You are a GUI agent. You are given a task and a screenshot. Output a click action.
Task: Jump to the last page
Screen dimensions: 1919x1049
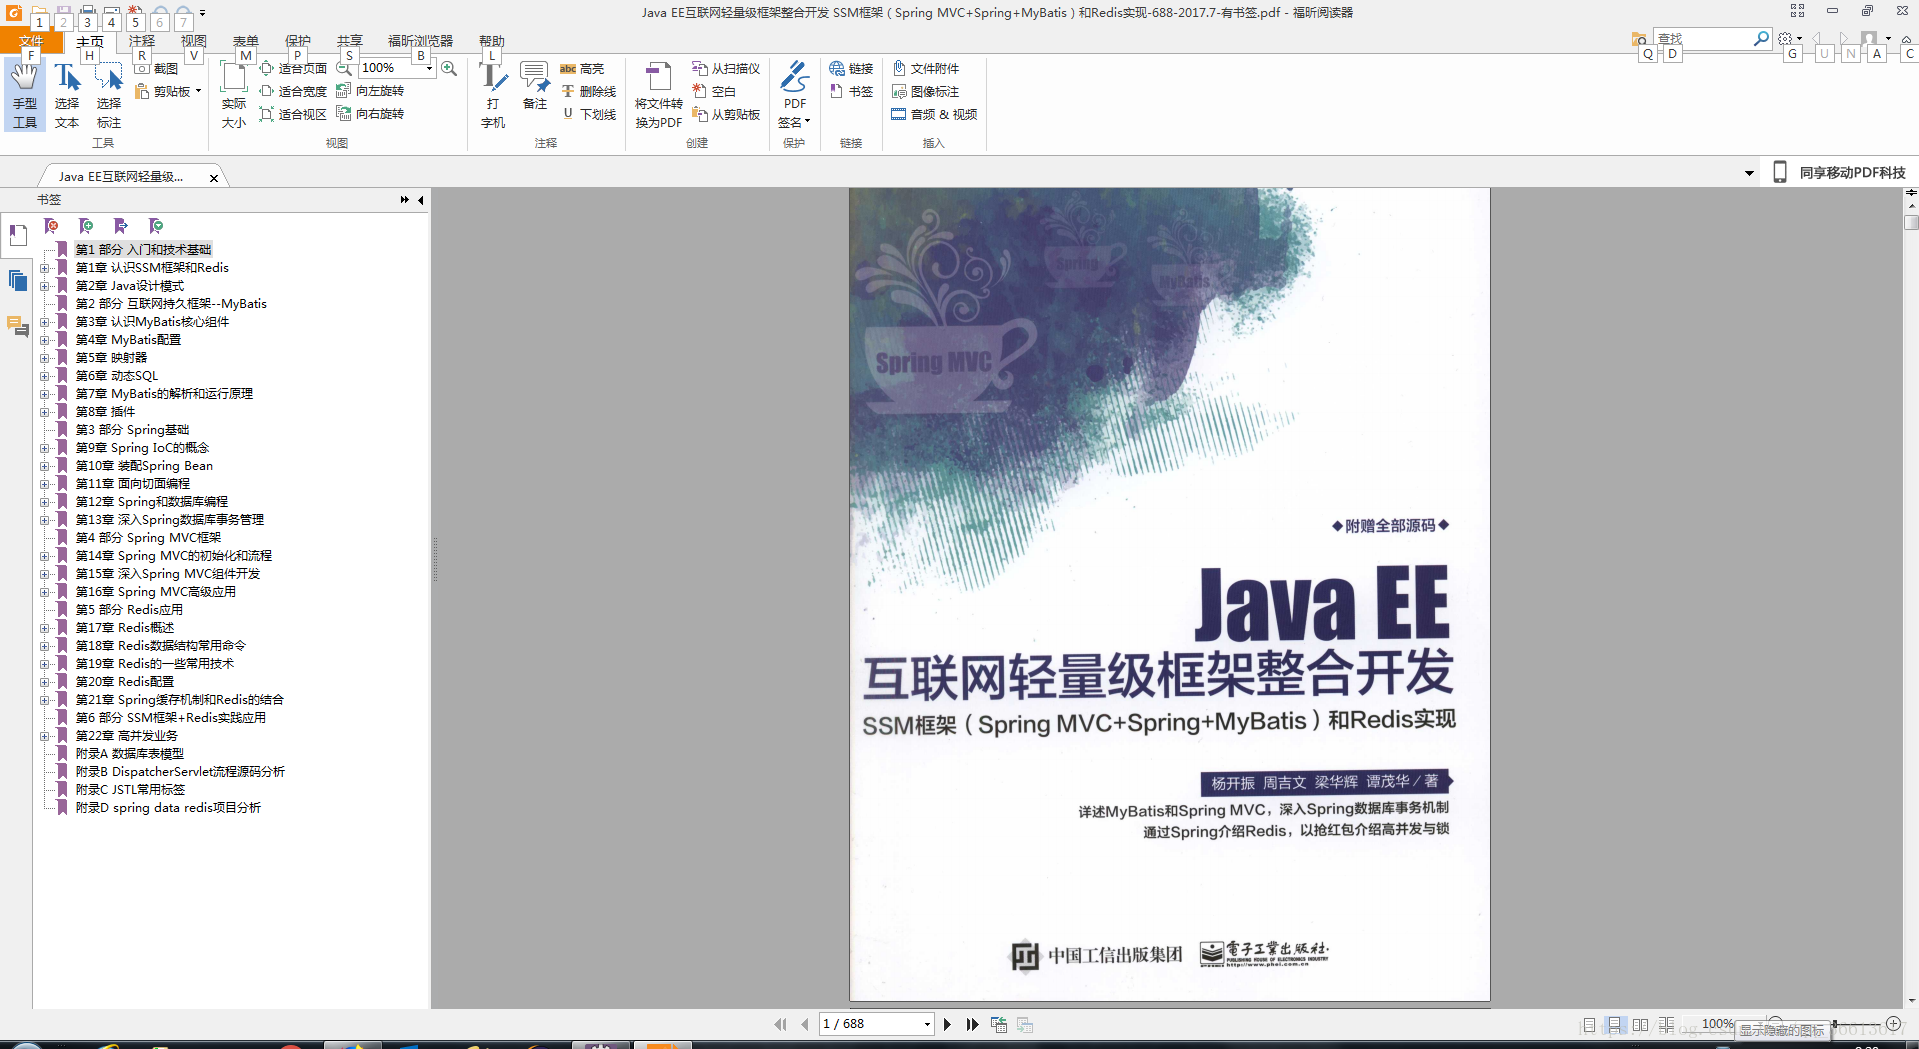(972, 1024)
